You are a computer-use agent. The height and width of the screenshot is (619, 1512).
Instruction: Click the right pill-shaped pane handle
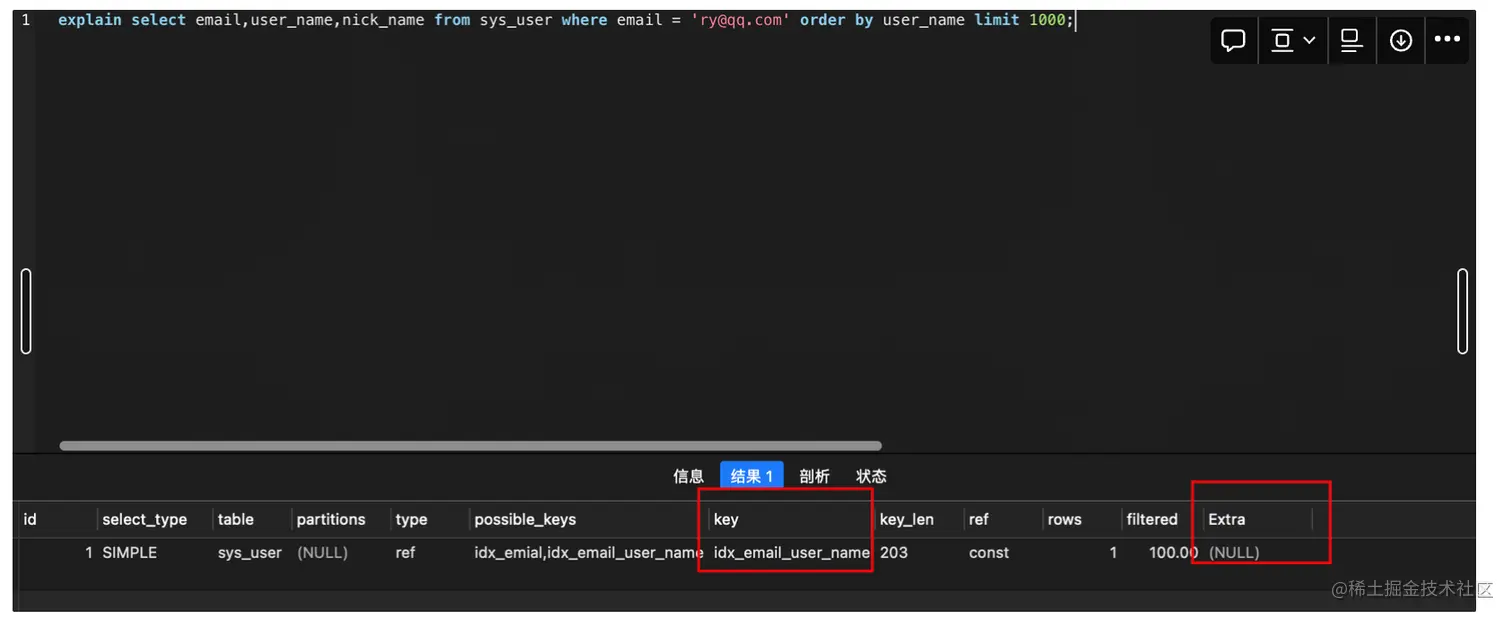coord(1462,311)
